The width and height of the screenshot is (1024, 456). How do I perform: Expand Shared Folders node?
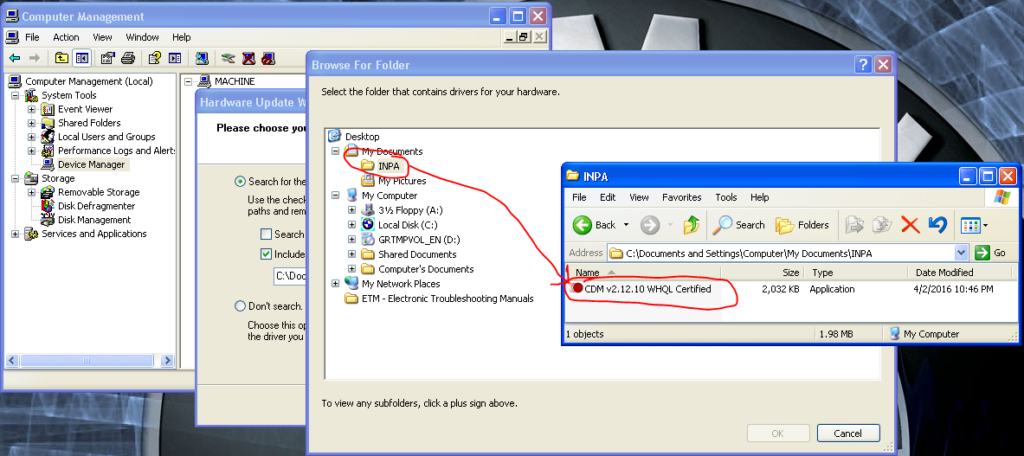click(x=31, y=123)
